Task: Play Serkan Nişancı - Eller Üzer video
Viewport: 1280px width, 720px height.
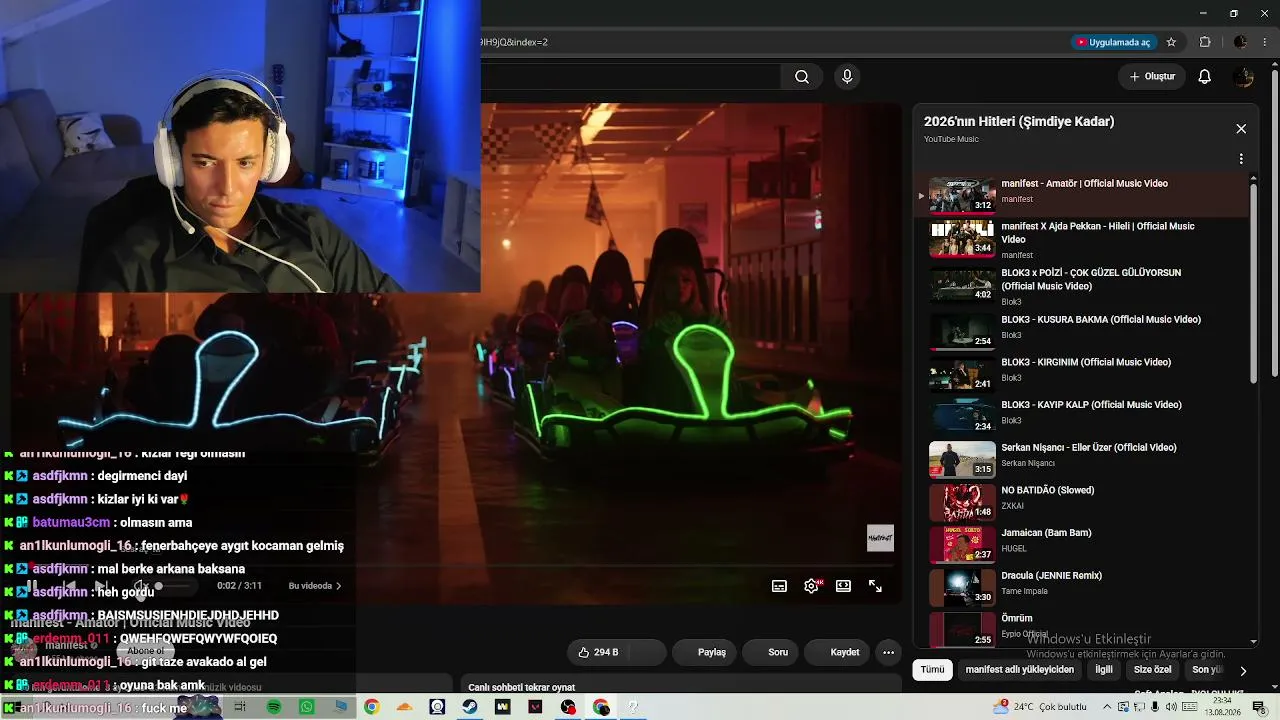Action: pyautogui.click(x=1083, y=460)
